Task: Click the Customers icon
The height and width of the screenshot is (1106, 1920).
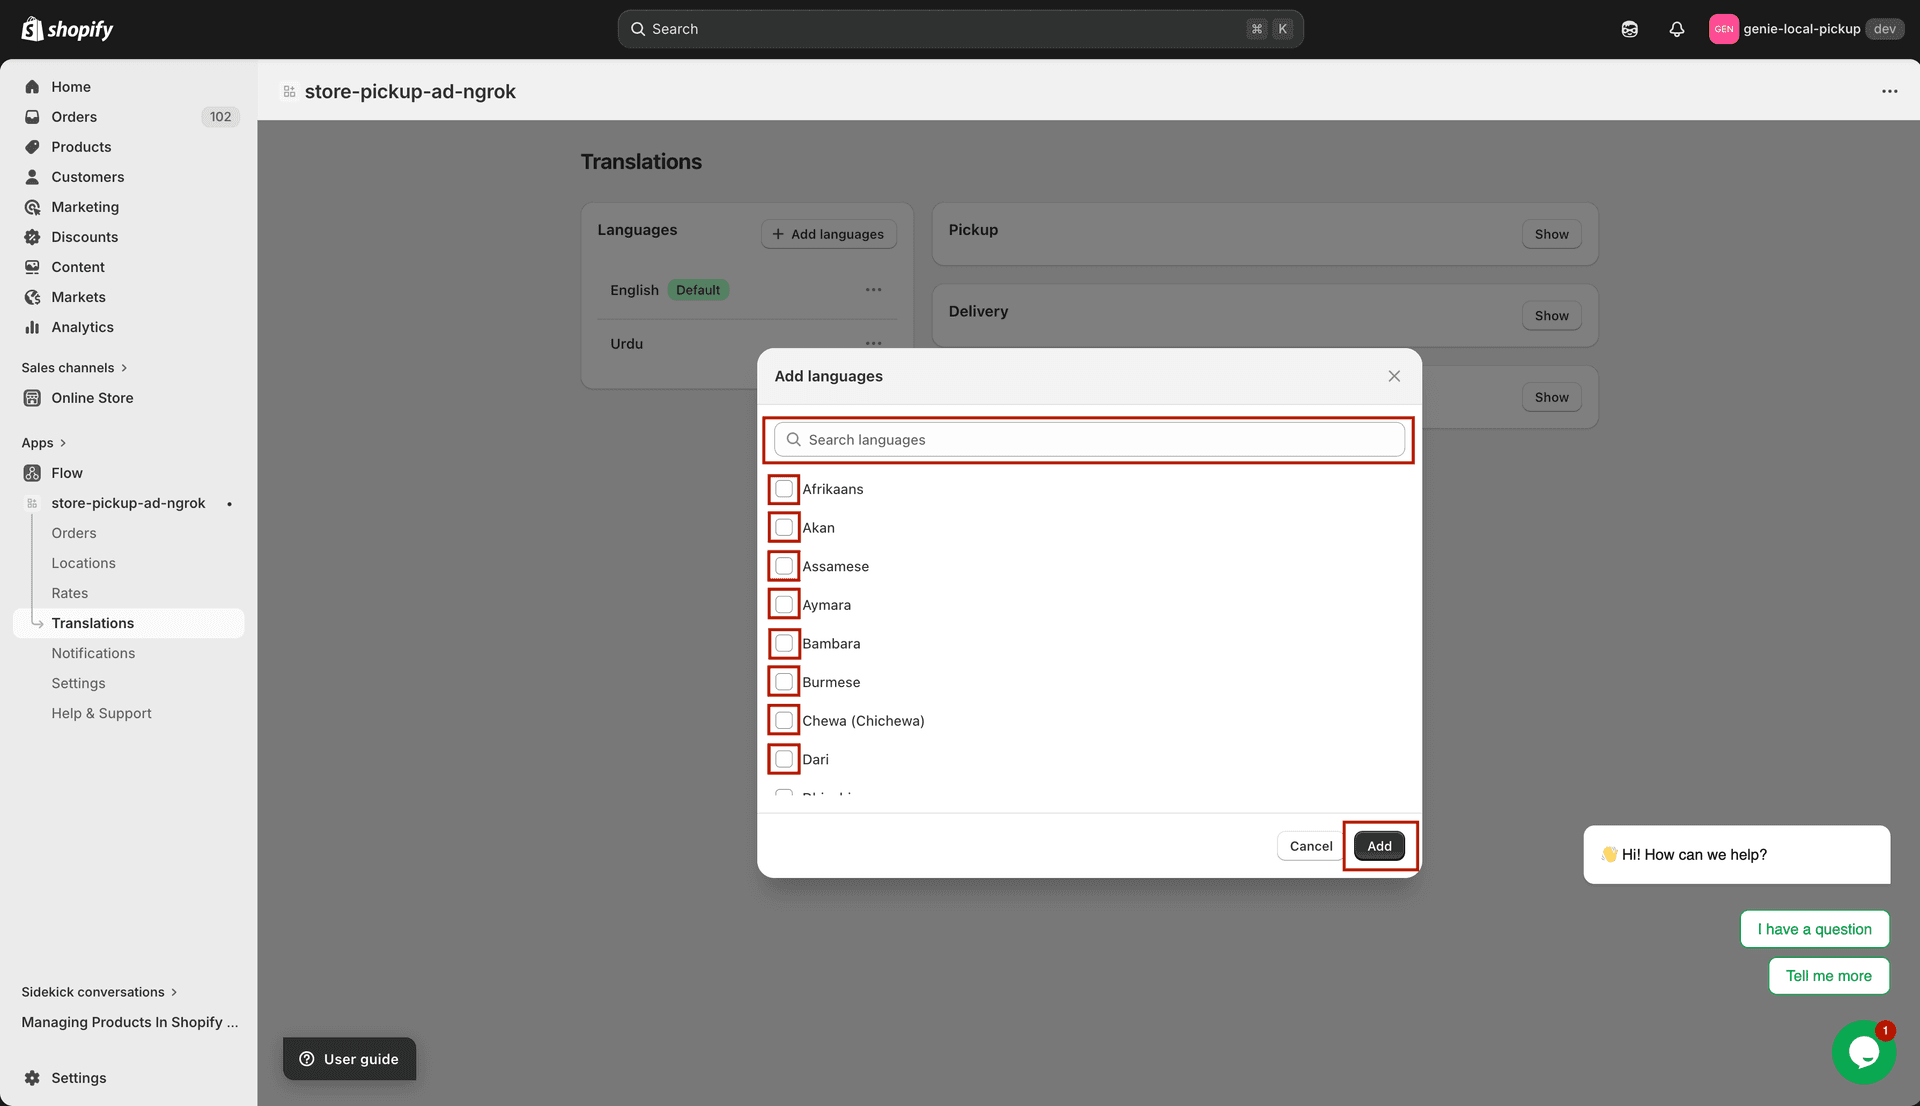Action: point(32,176)
